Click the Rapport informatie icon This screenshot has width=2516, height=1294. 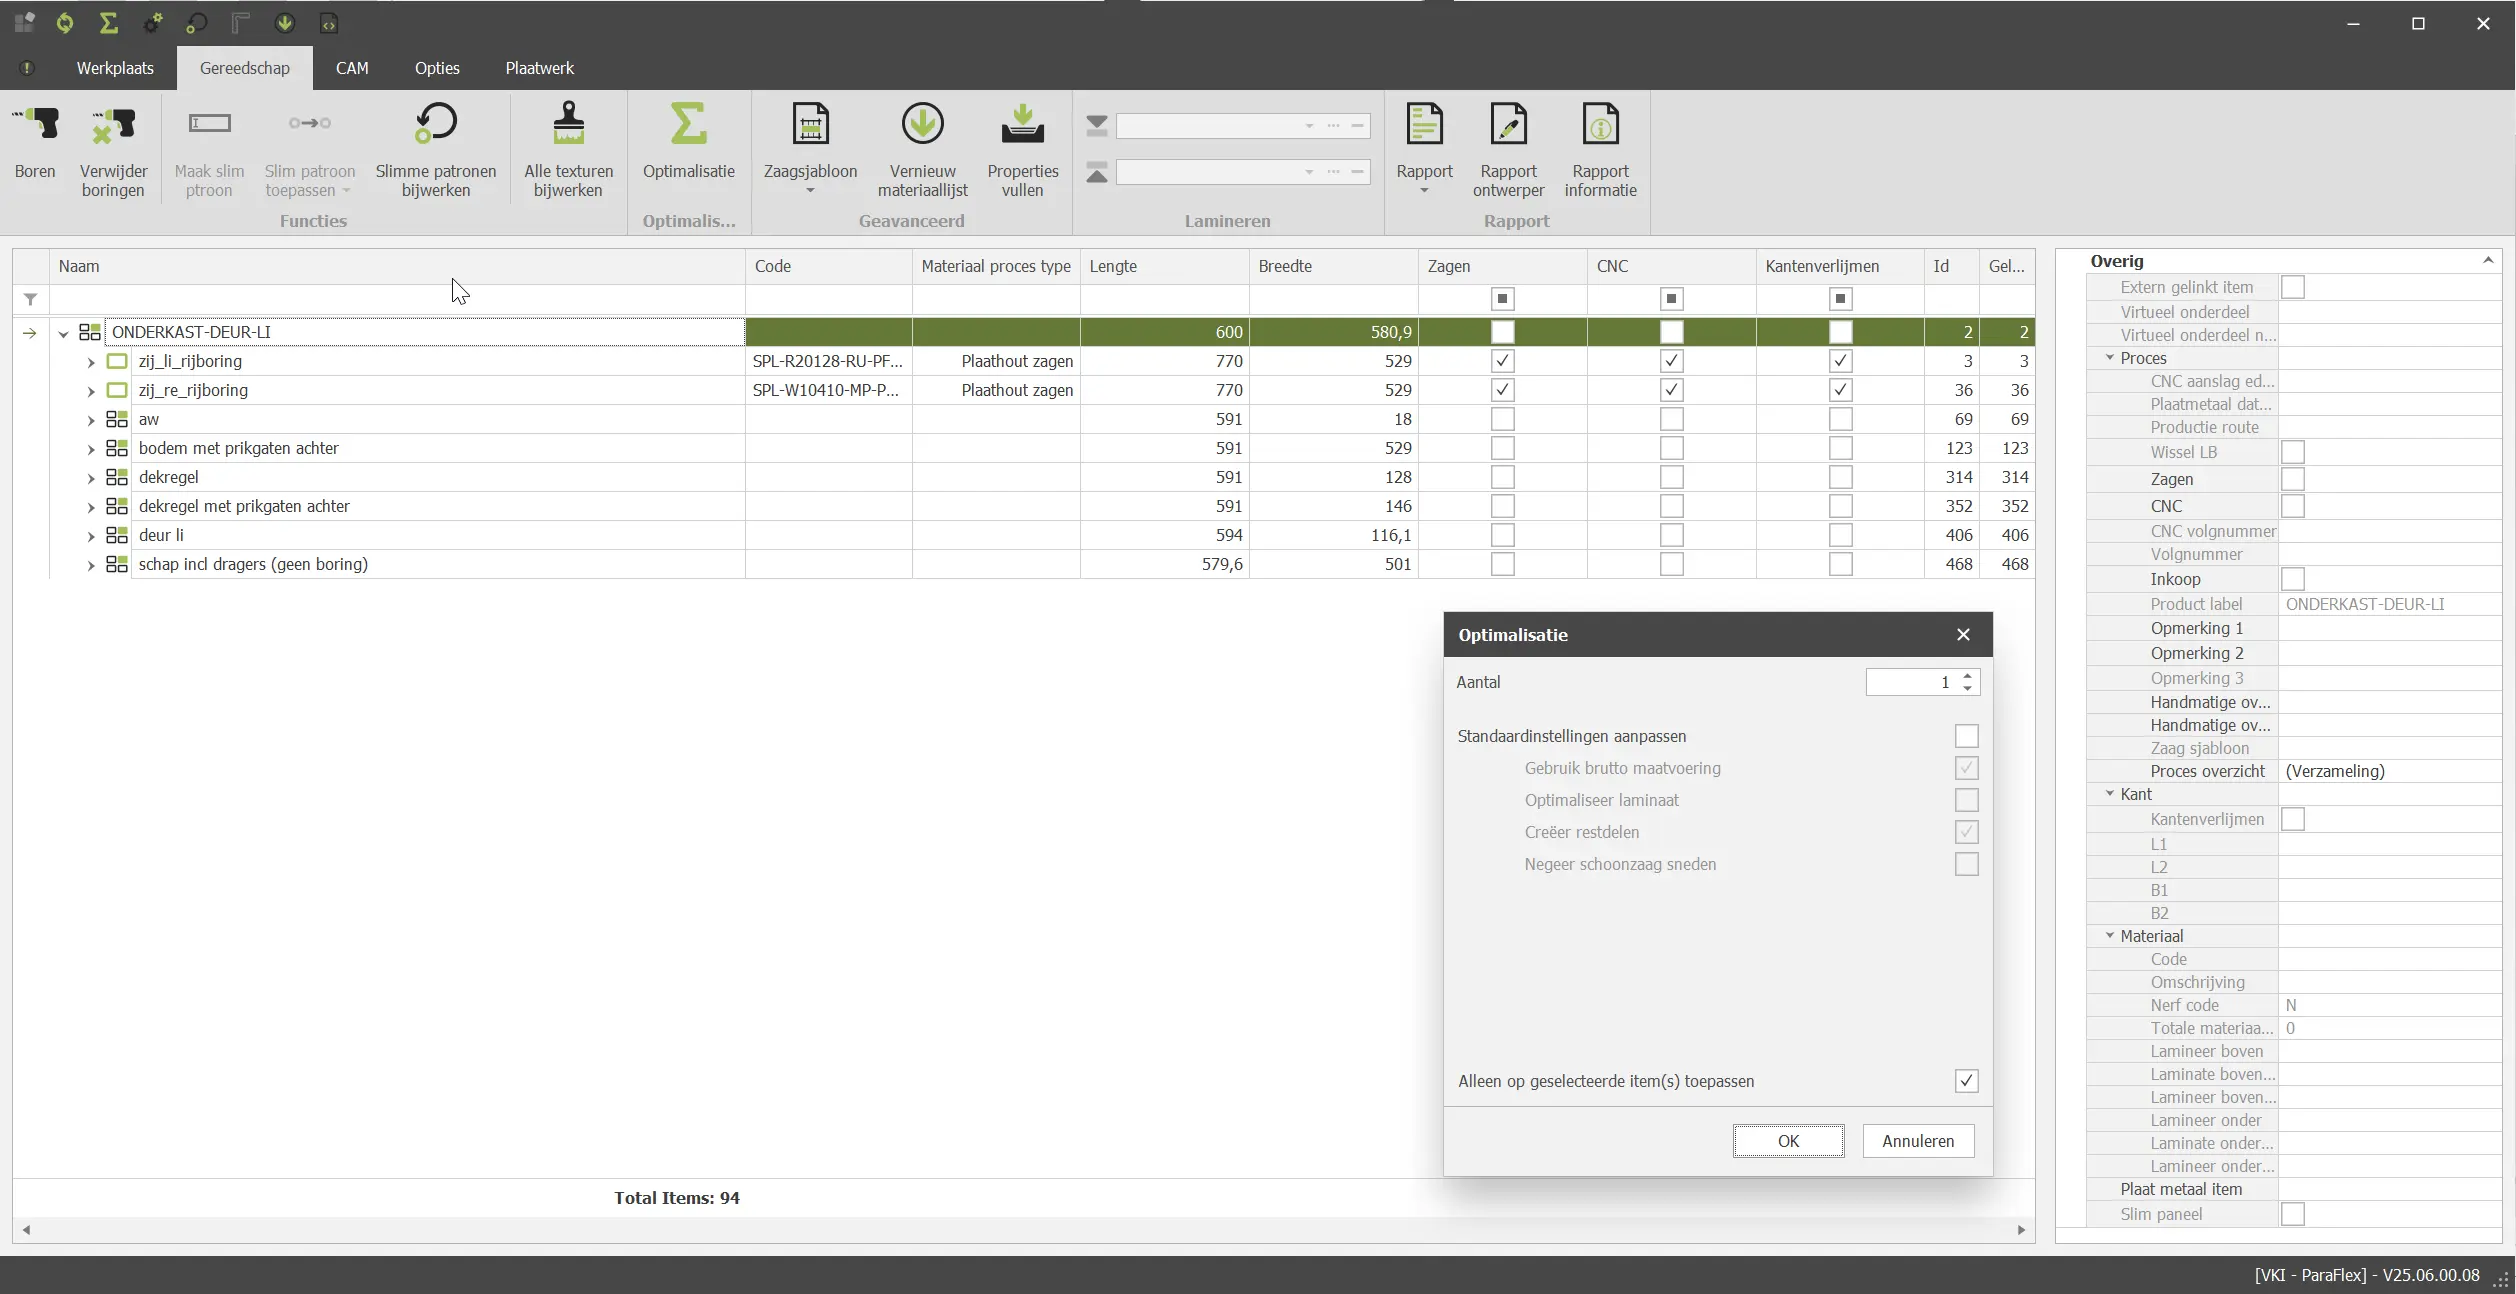1600,125
